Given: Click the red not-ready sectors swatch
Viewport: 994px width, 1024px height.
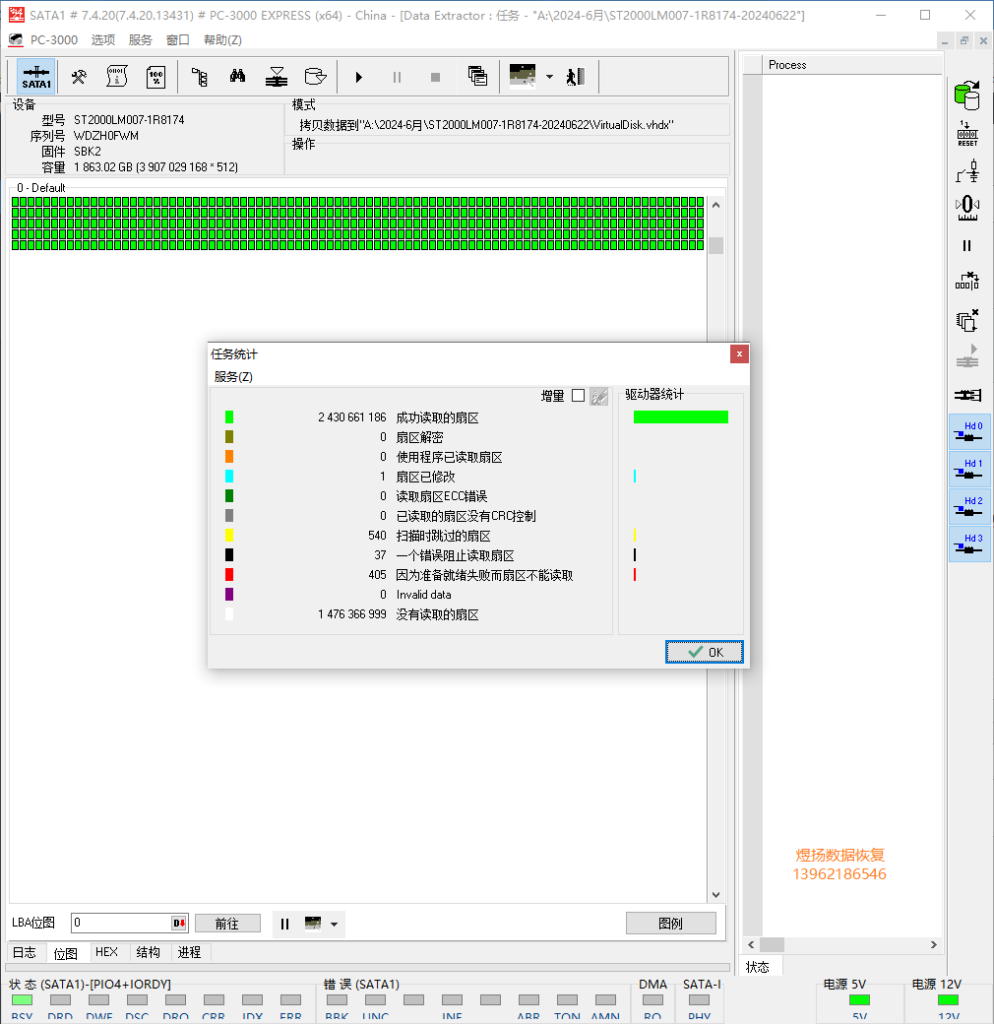Looking at the screenshot, I should click(x=229, y=575).
